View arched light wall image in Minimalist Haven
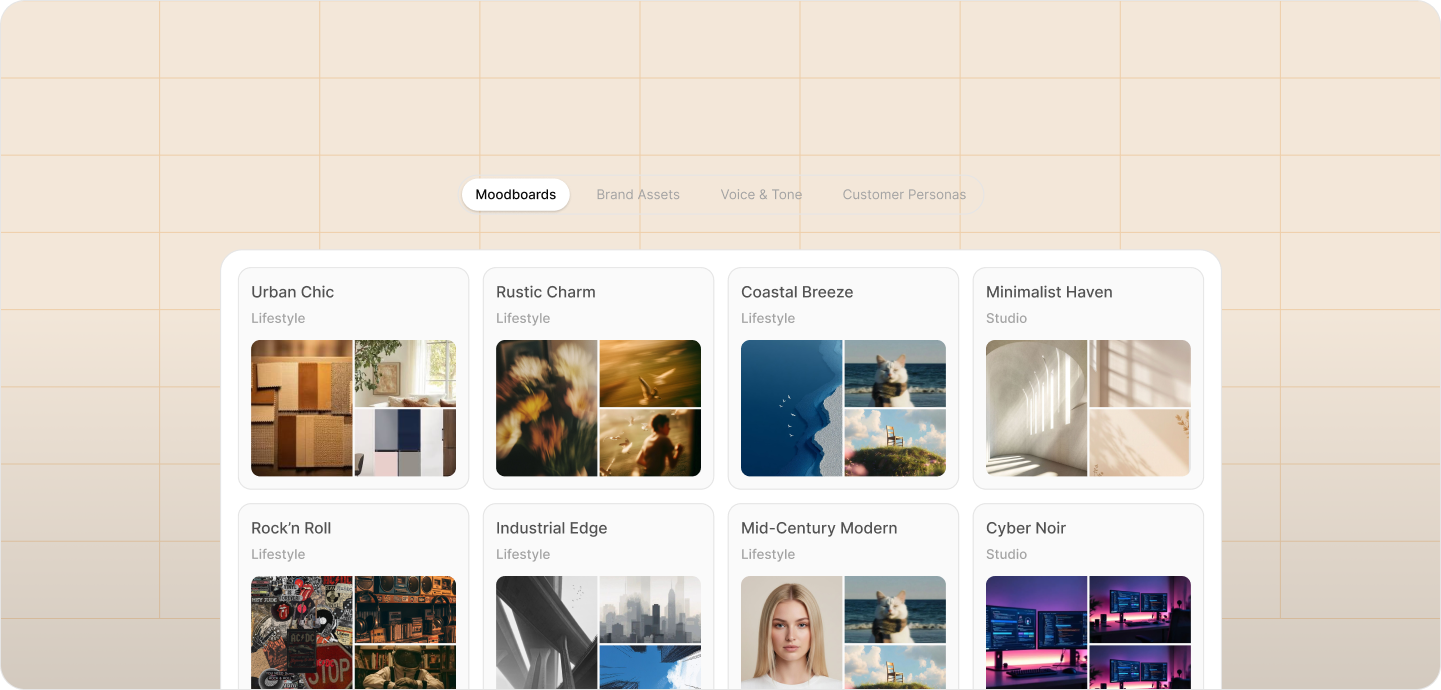 (x=1037, y=408)
